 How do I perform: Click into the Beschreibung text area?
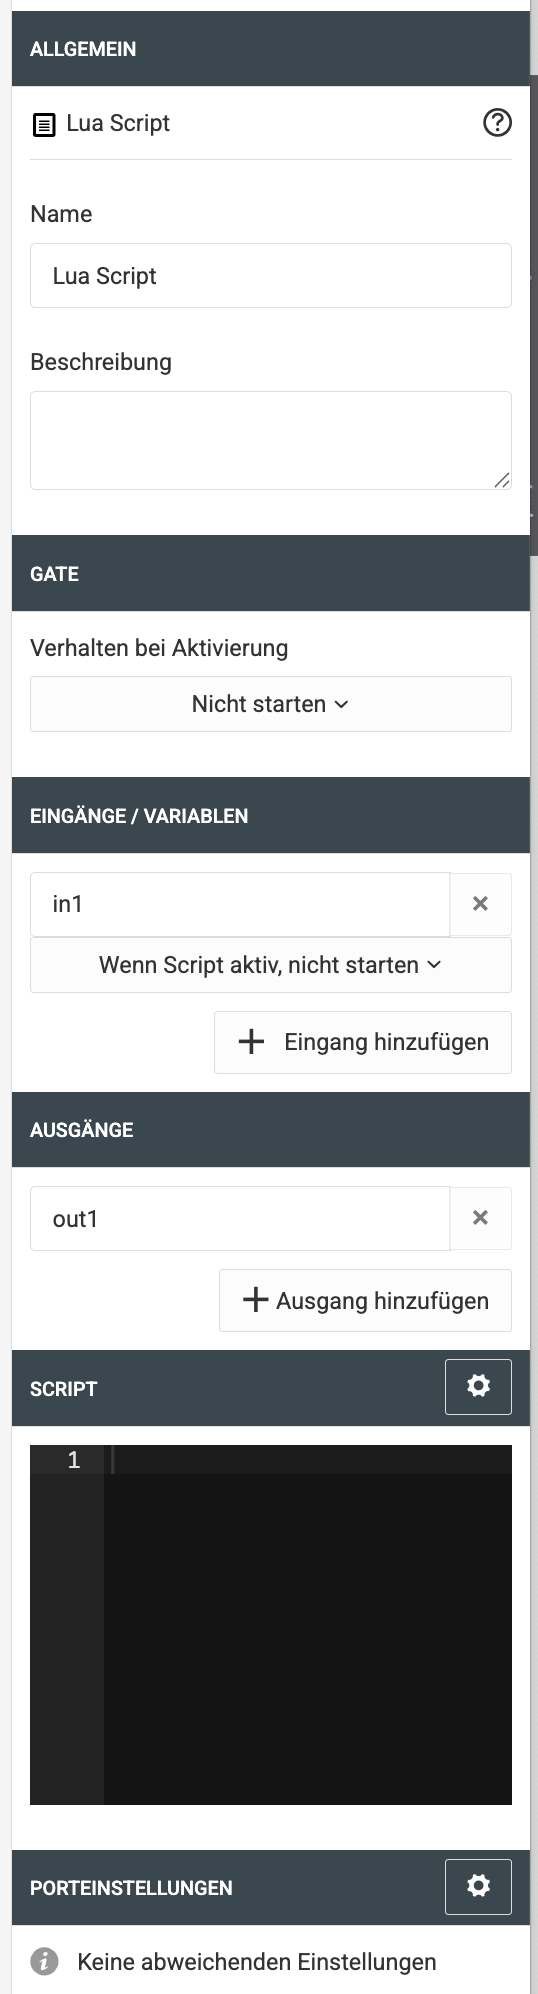click(271, 441)
